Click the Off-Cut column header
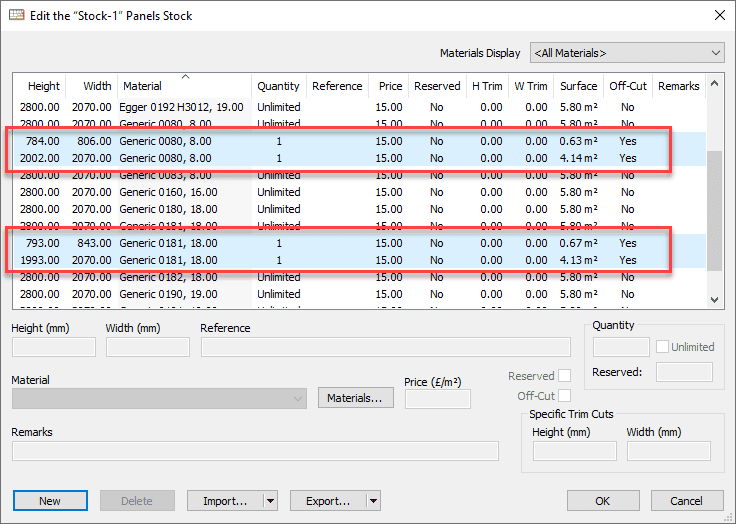This screenshot has width=736, height=524. coord(627,86)
